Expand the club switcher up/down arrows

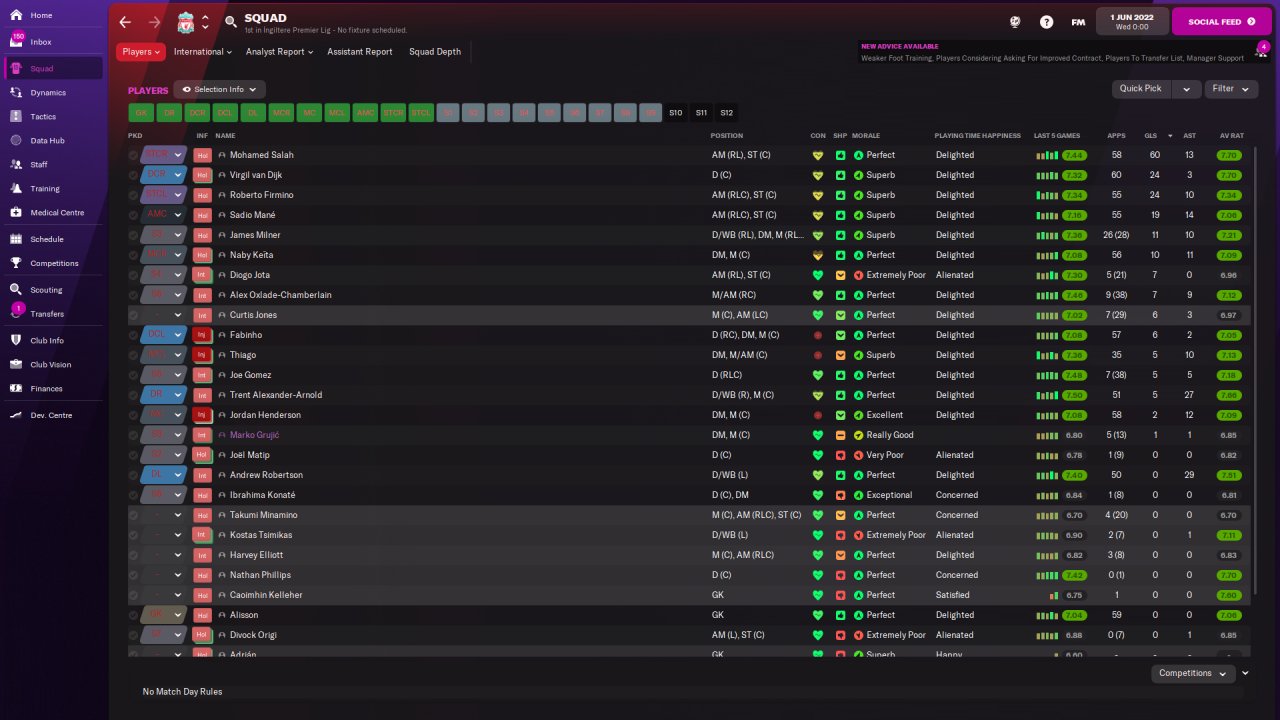[205, 22]
